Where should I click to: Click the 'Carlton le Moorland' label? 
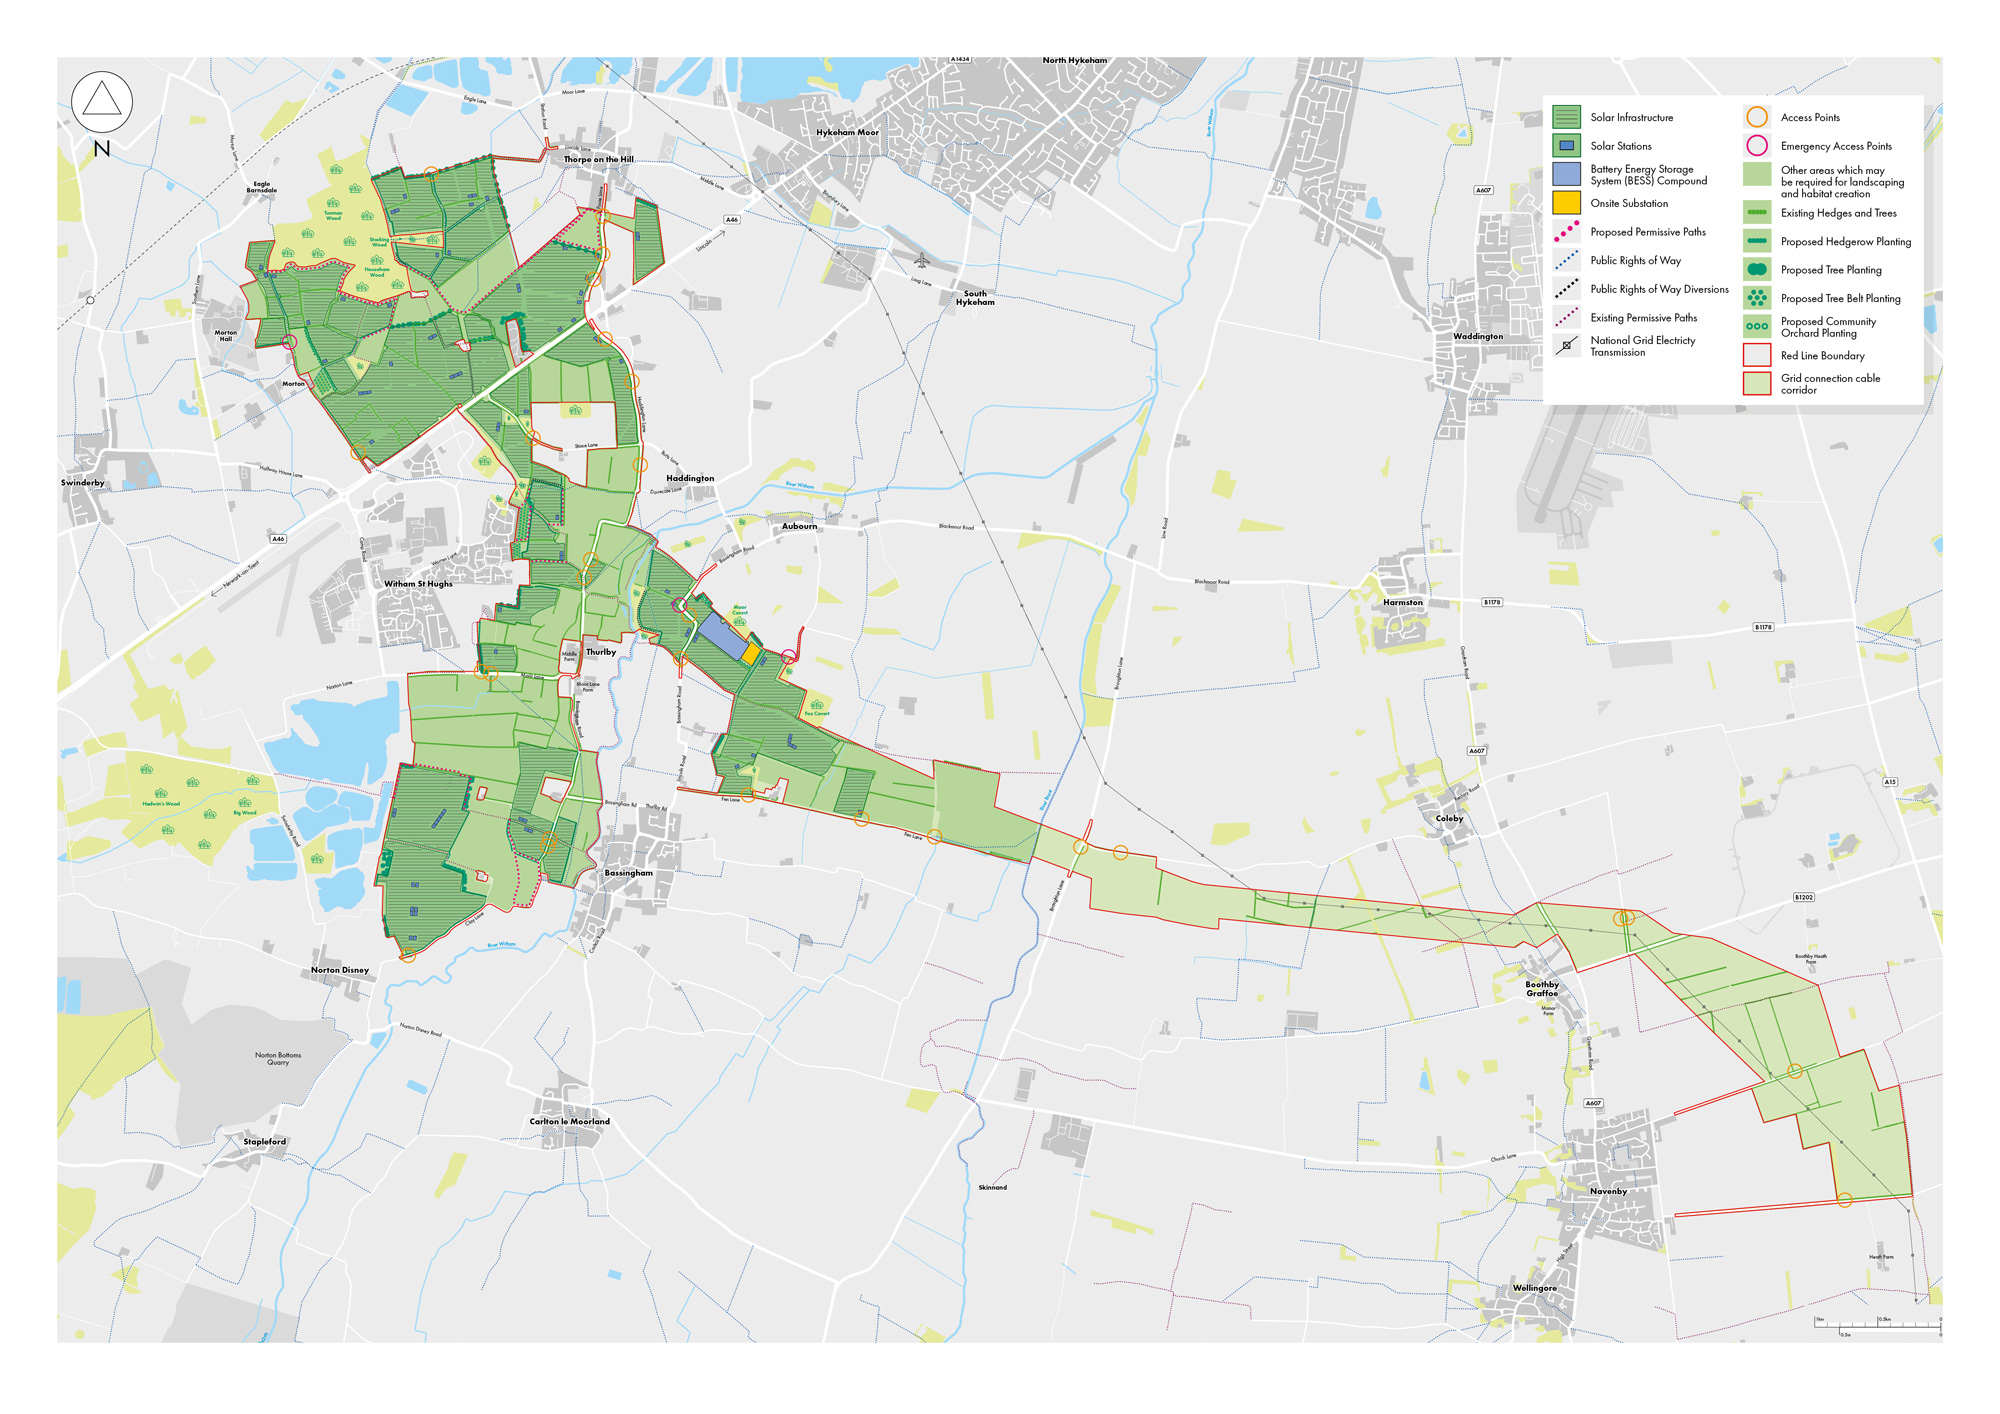point(569,1122)
